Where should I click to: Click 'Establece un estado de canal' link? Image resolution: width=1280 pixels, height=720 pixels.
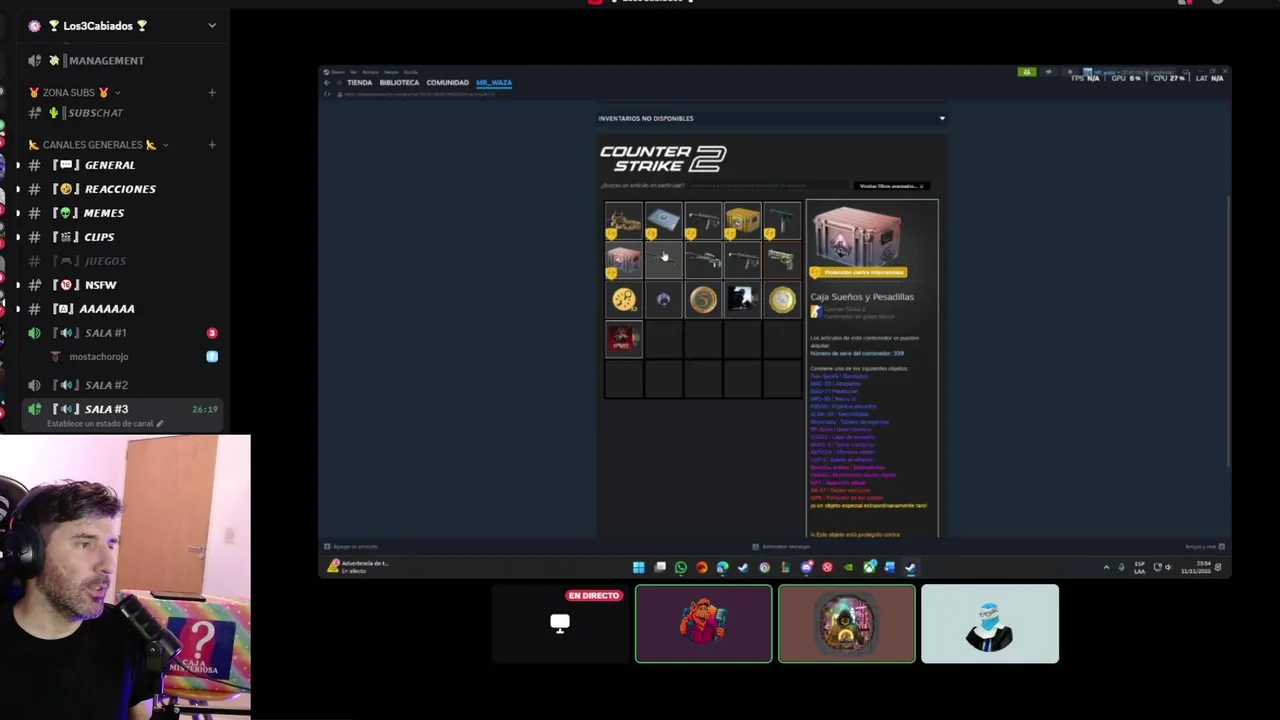[104, 424]
